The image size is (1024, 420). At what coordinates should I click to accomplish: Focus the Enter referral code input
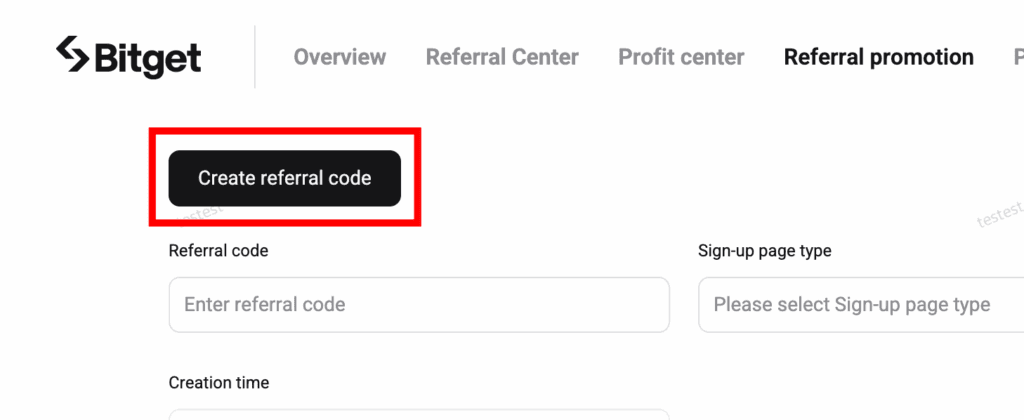tap(419, 304)
